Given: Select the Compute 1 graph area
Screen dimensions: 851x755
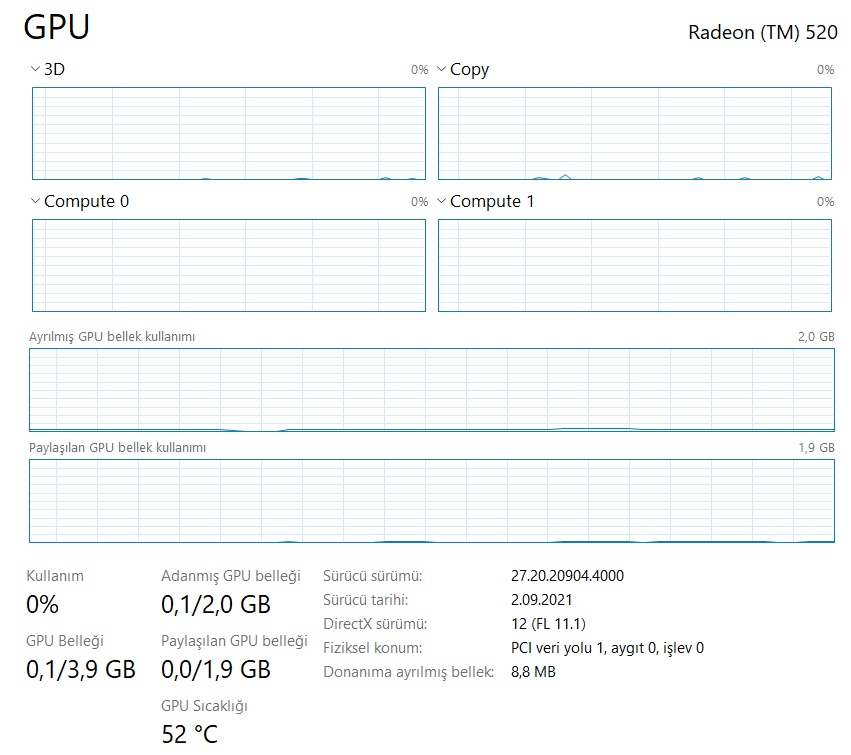Looking at the screenshot, I should [634, 265].
